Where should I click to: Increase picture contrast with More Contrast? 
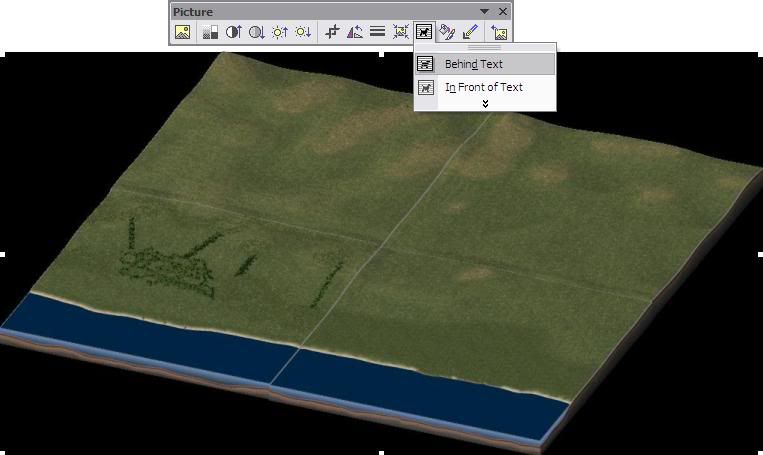click(x=234, y=32)
